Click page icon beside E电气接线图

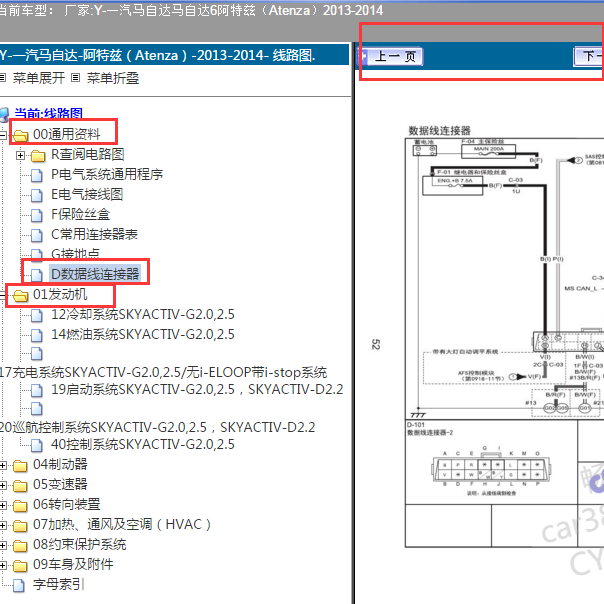[x=37, y=195]
